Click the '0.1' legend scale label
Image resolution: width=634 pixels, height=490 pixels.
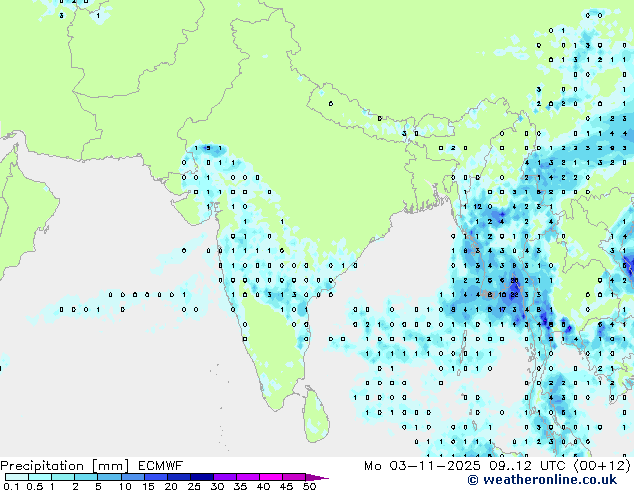[11, 486]
